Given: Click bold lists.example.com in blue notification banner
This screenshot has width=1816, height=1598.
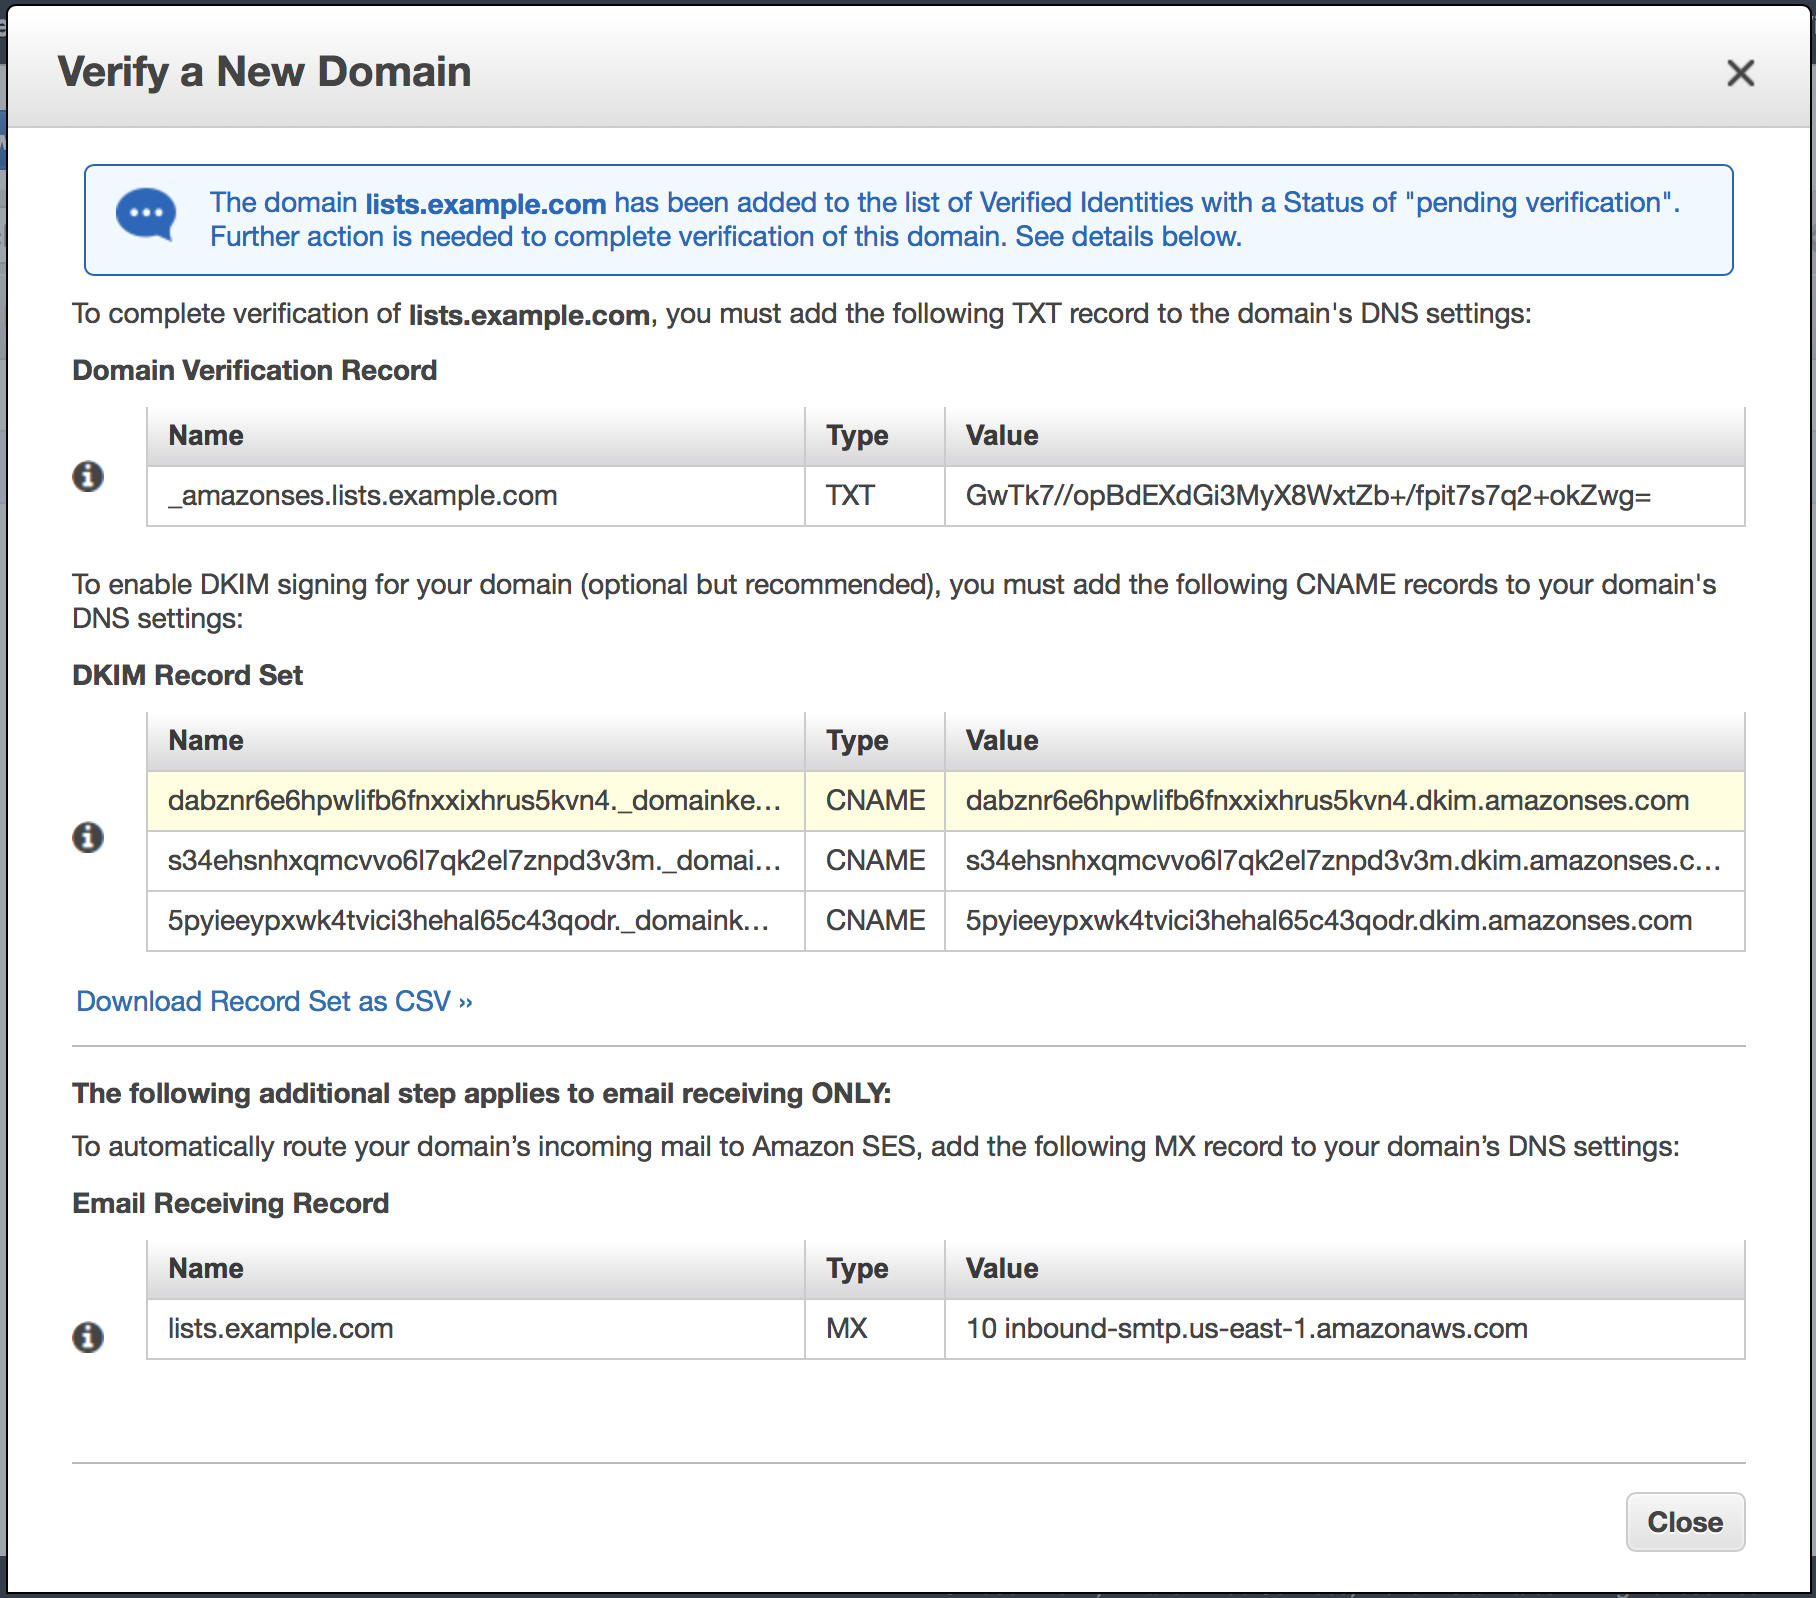Looking at the screenshot, I should [x=486, y=204].
